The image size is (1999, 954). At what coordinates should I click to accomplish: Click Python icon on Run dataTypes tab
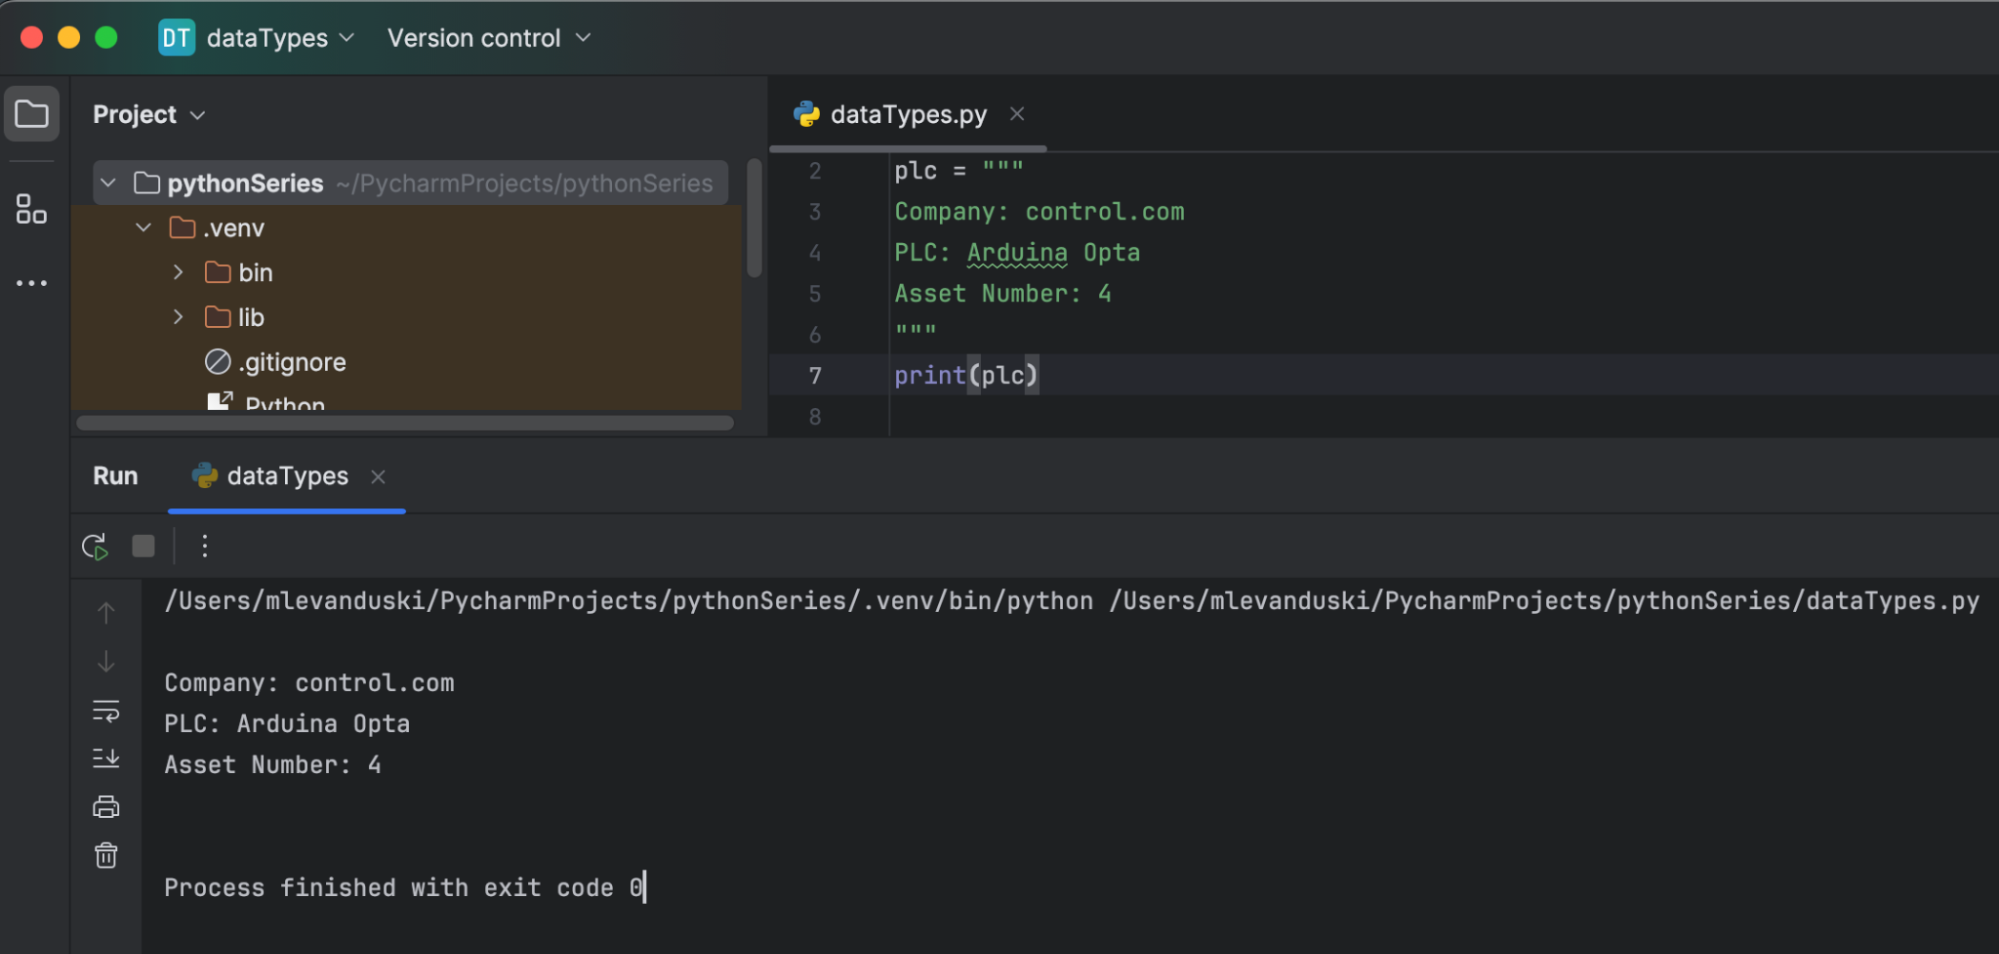pos(205,476)
